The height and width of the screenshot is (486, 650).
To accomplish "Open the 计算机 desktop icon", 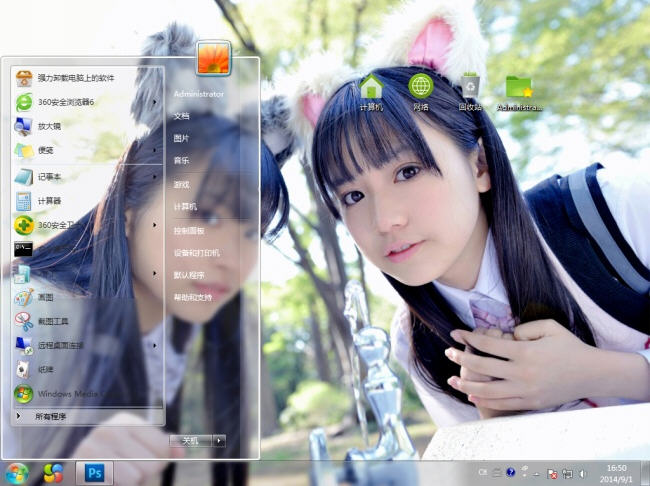I will click(371, 91).
